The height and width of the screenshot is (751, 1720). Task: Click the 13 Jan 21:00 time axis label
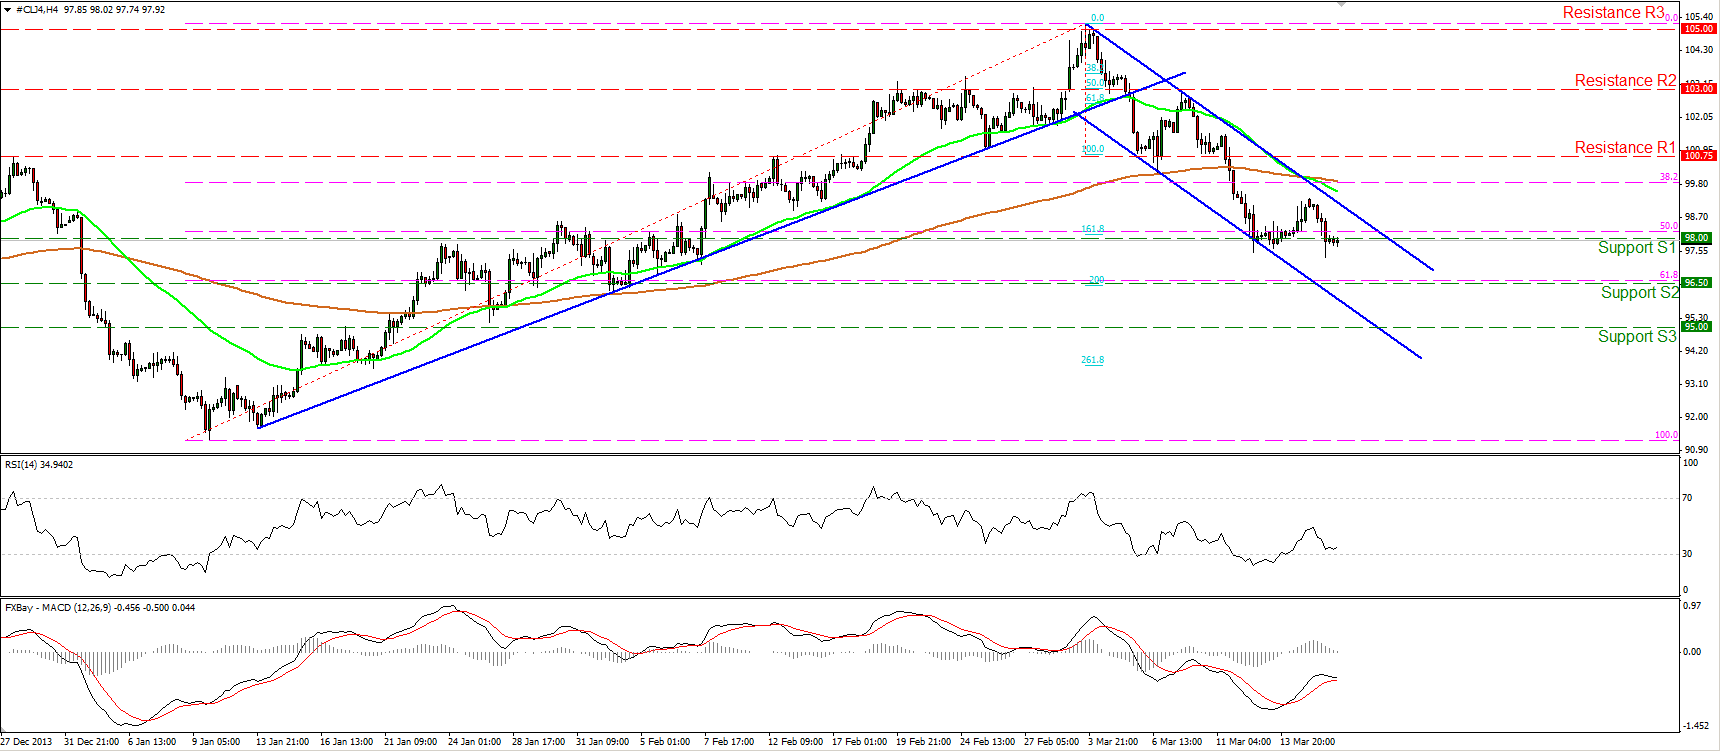coord(282,742)
